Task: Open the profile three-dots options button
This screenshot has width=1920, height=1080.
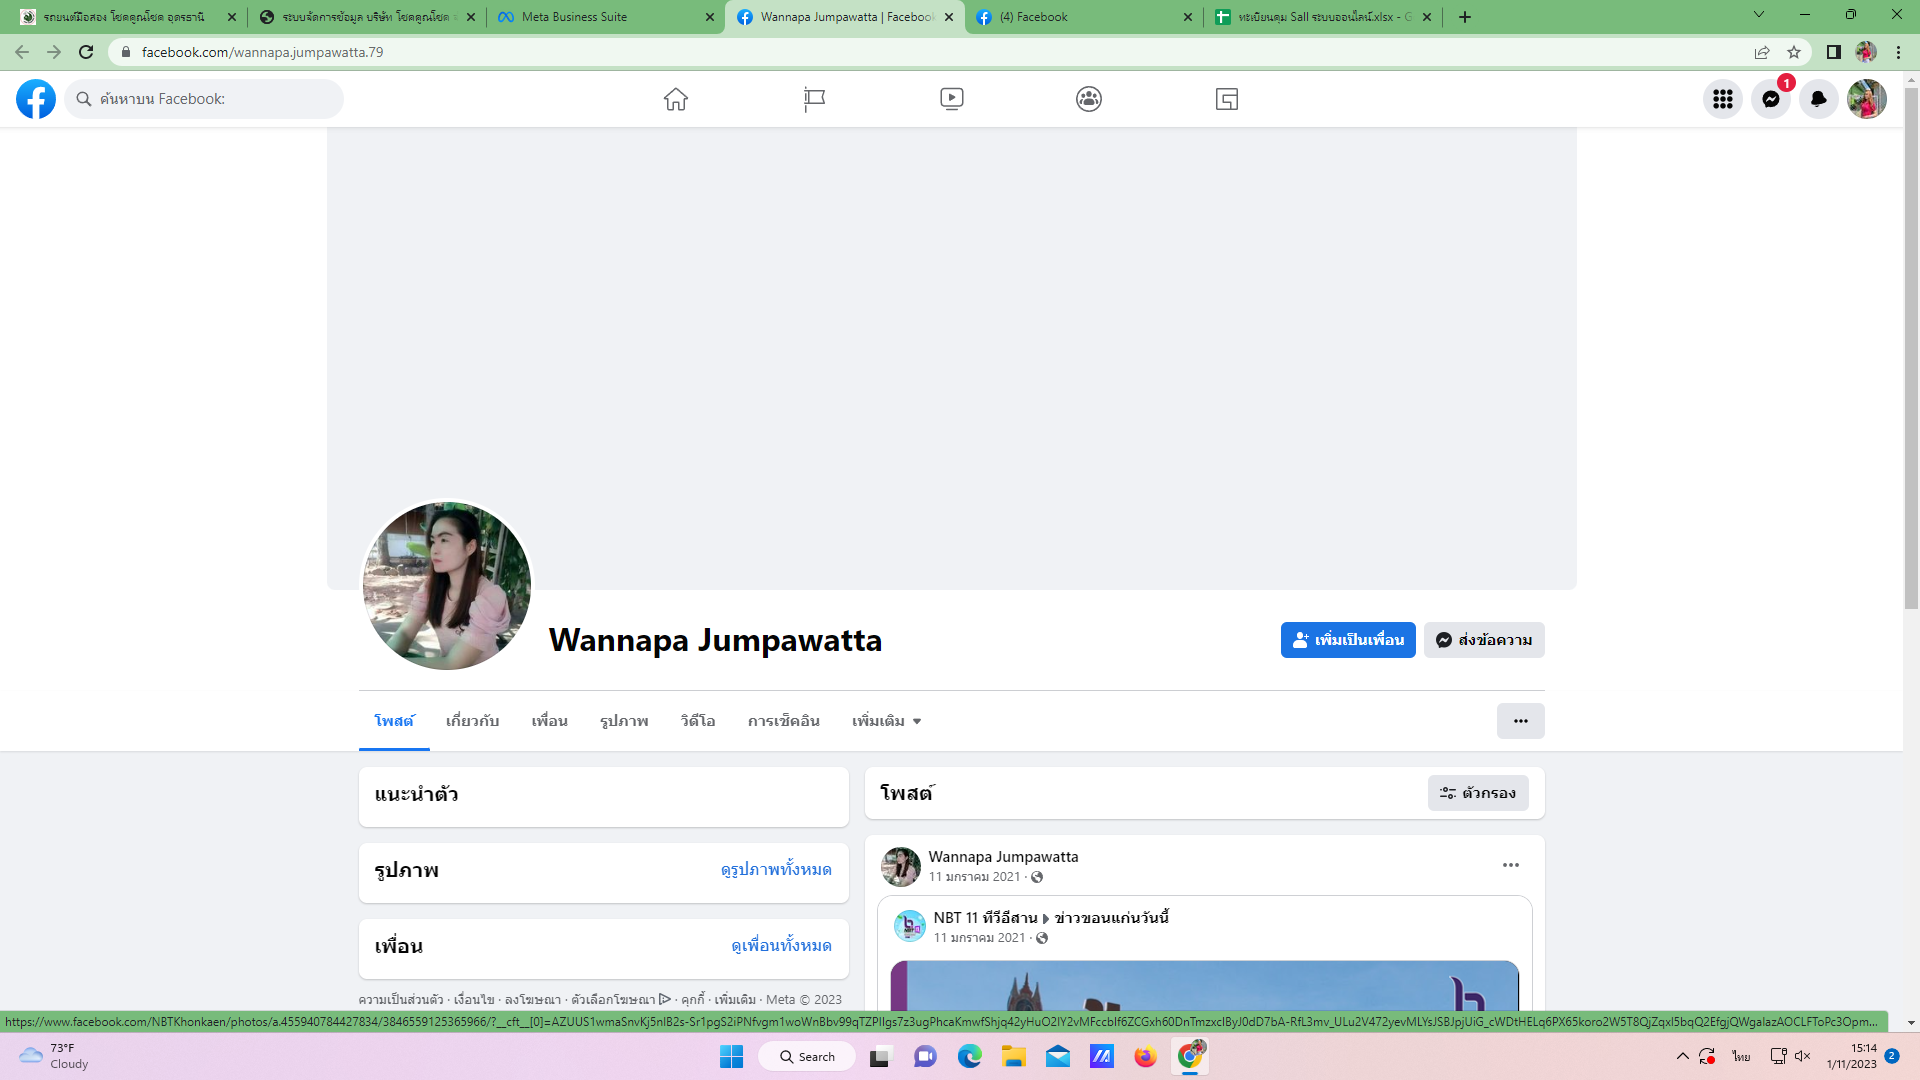Action: pyautogui.click(x=1520, y=721)
